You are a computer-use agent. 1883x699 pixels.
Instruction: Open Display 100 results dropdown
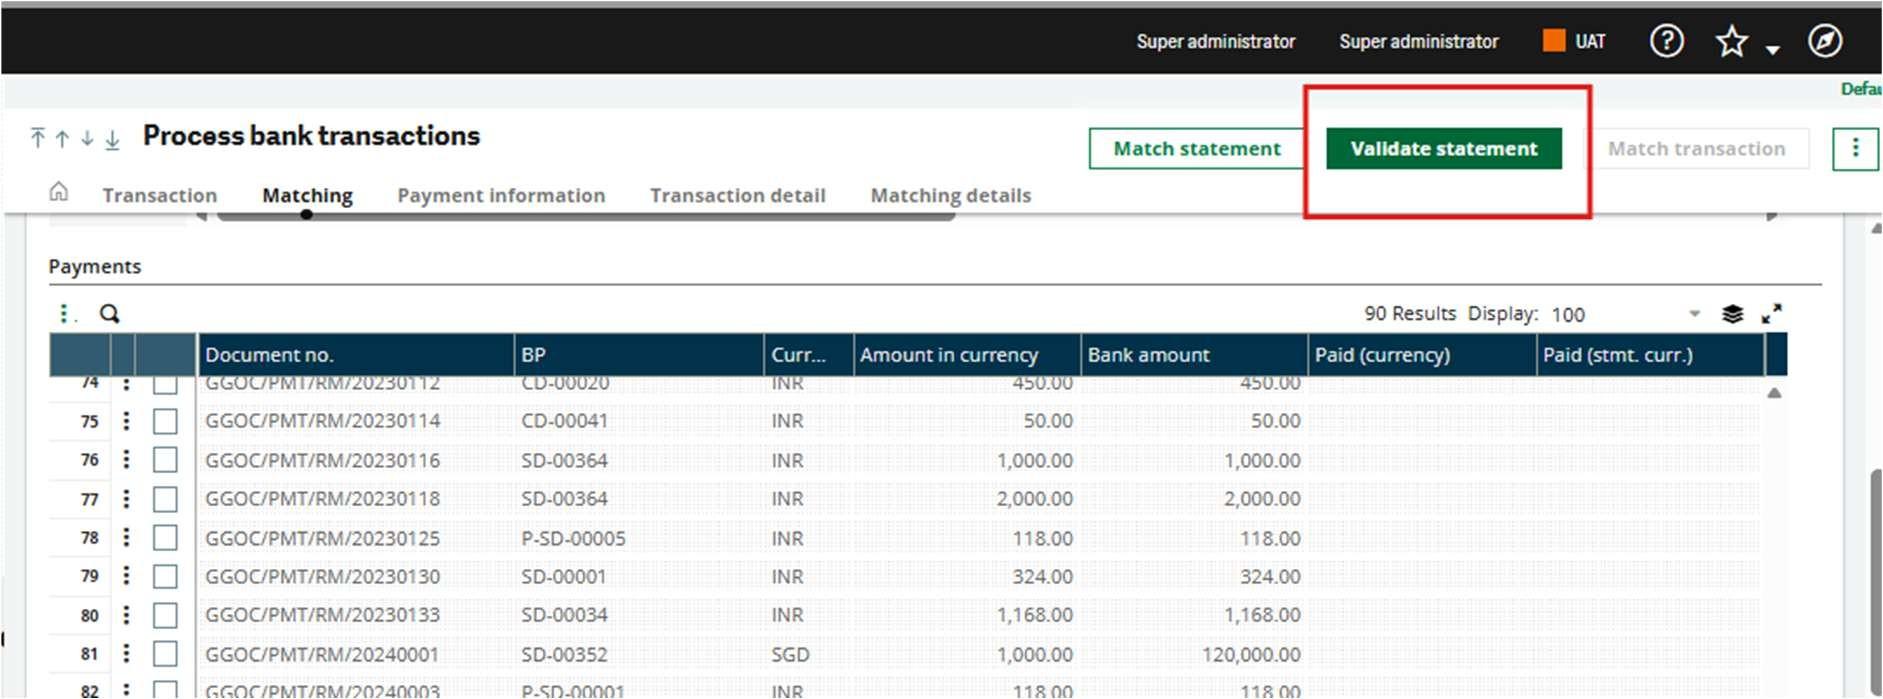point(1694,314)
